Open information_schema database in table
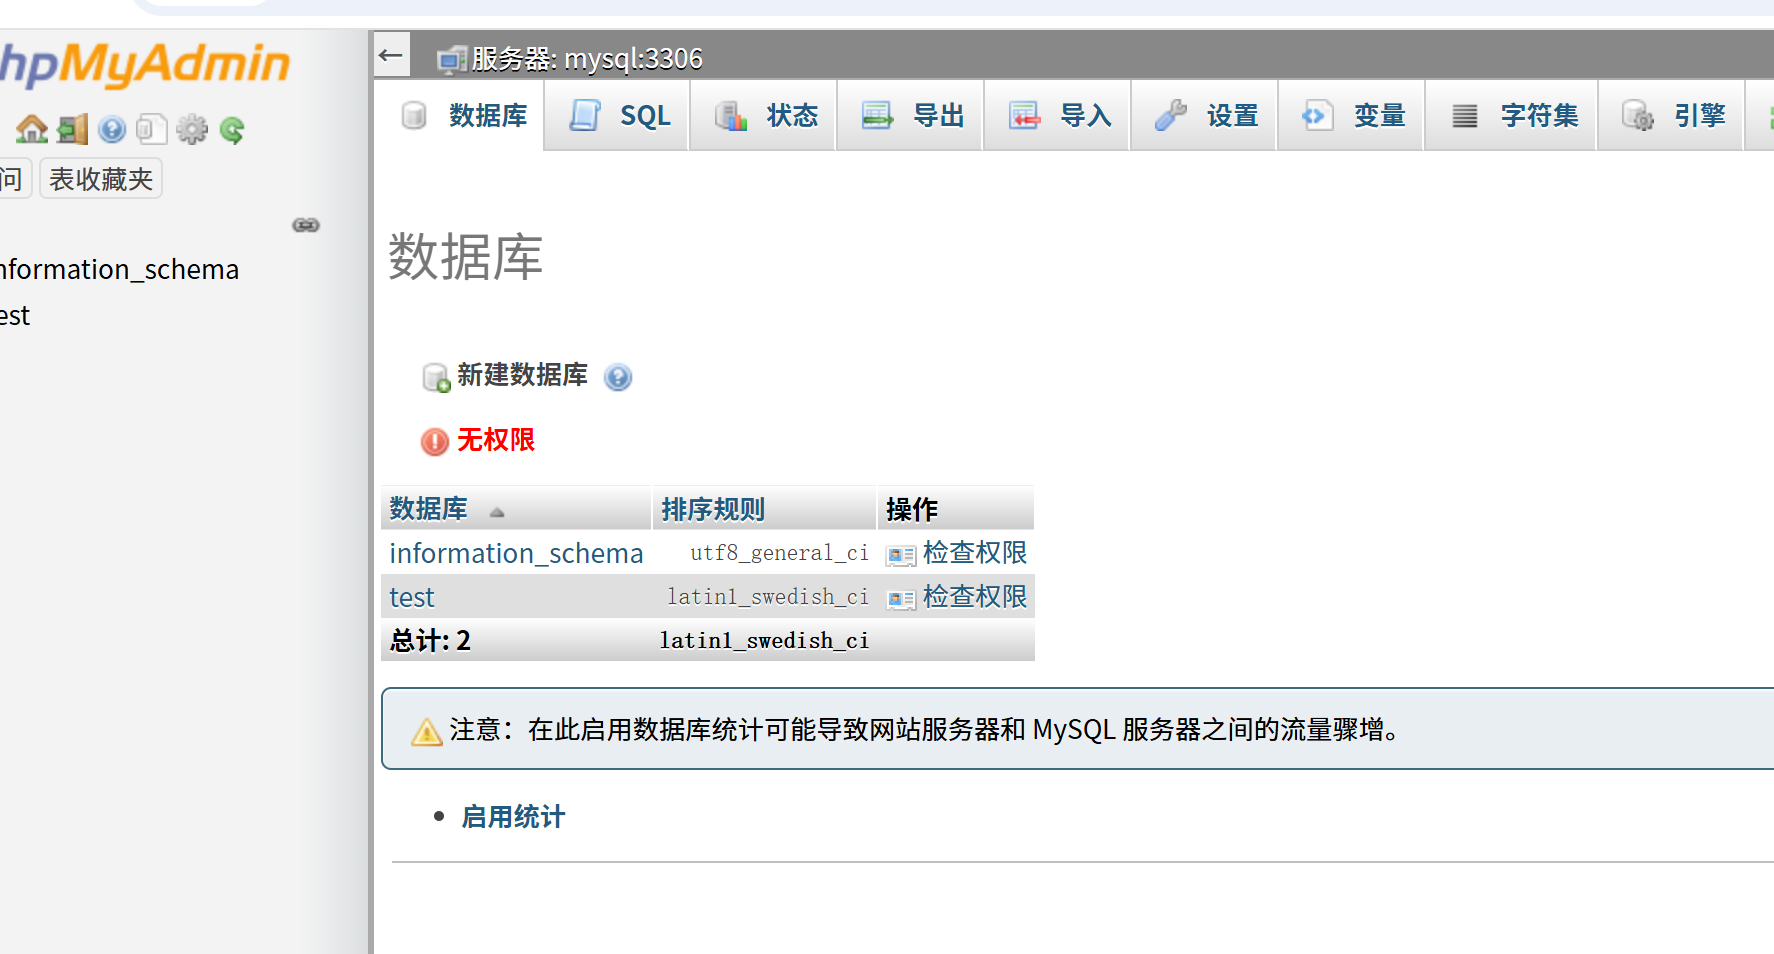This screenshot has width=1774, height=954. (x=516, y=553)
